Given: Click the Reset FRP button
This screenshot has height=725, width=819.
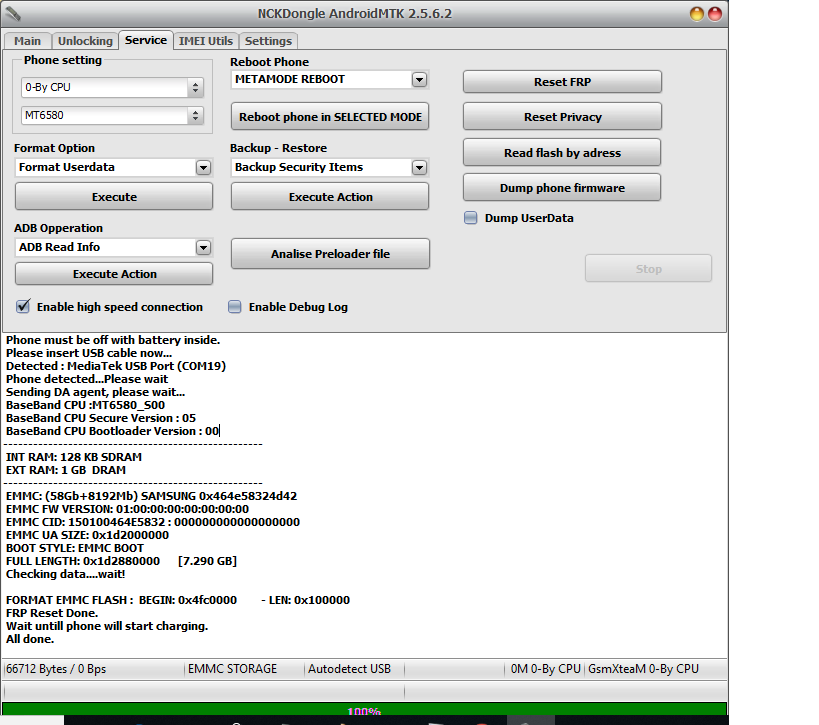Looking at the screenshot, I should coord(562,82).
